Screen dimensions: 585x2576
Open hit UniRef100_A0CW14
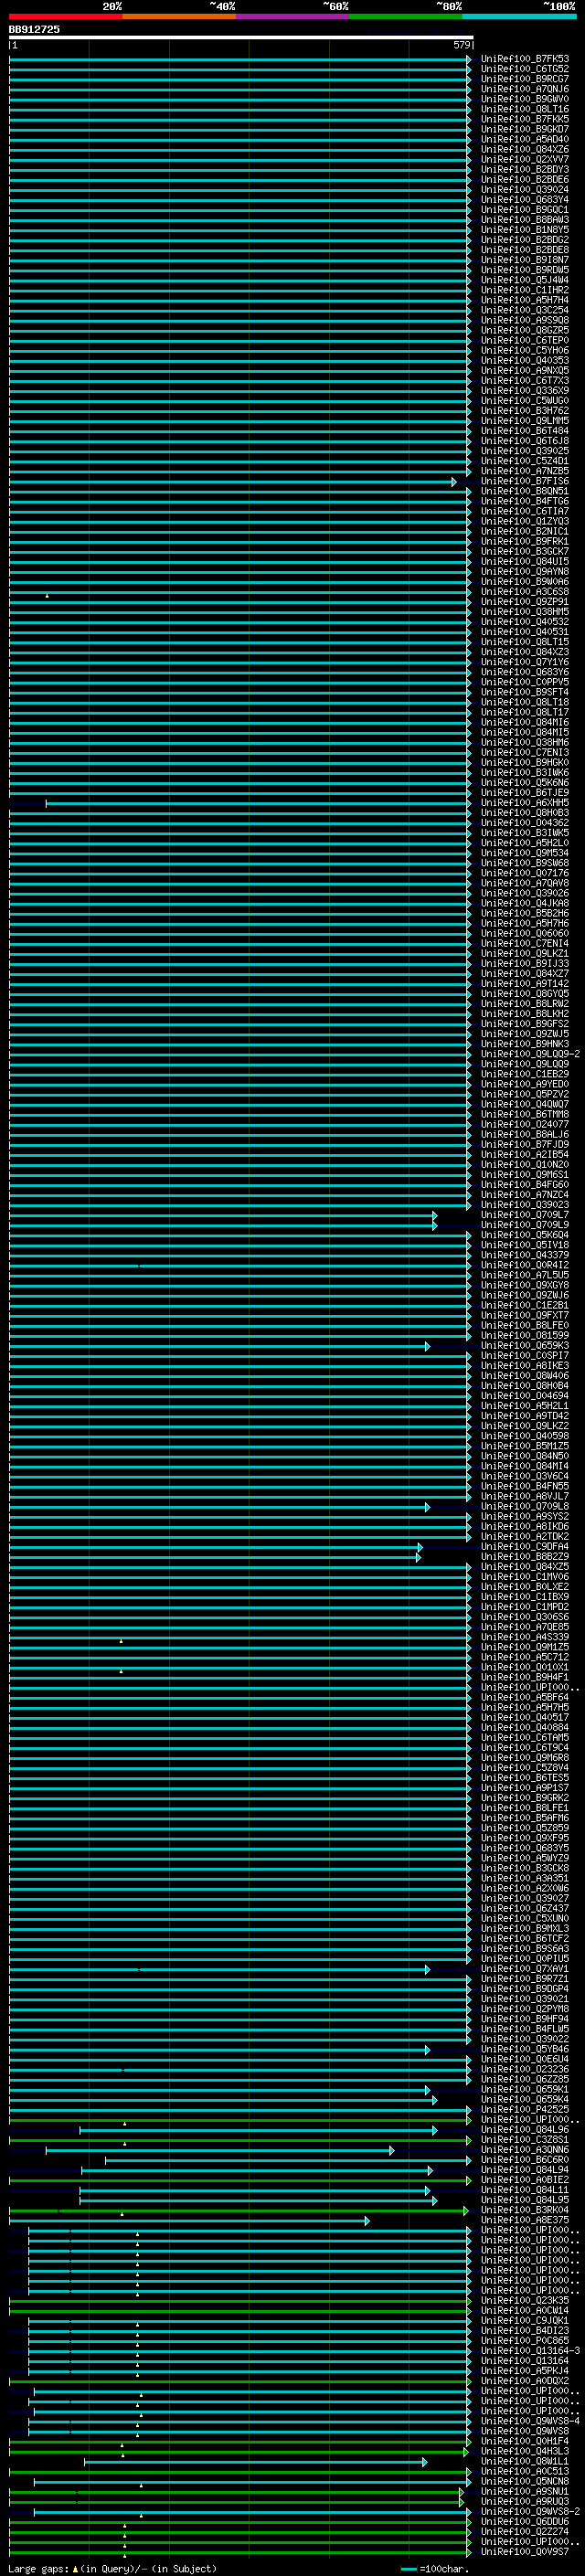pyautogui.click(x=524, y=2310)
